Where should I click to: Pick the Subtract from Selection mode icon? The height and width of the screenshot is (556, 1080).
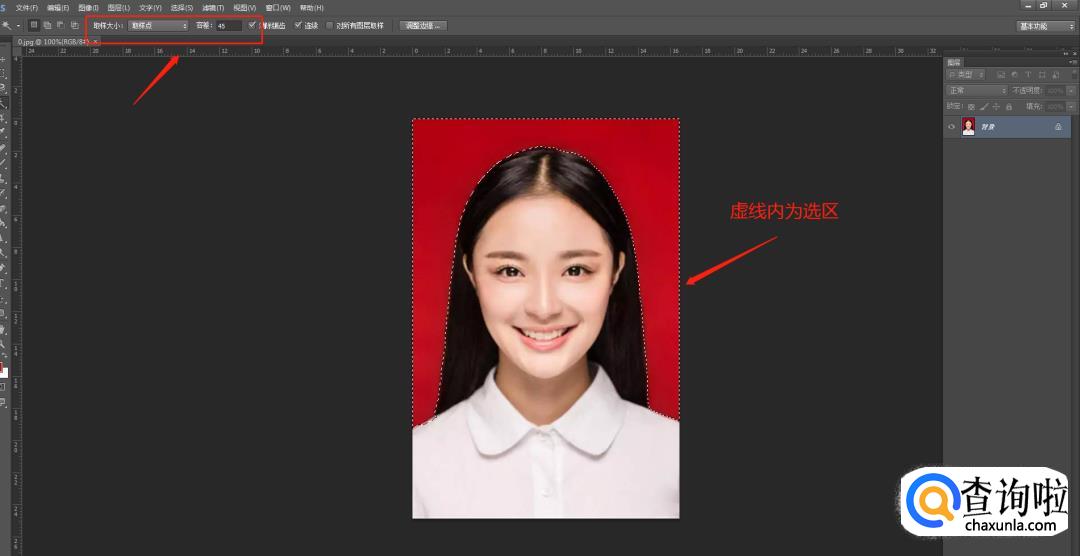click(59, 25)
